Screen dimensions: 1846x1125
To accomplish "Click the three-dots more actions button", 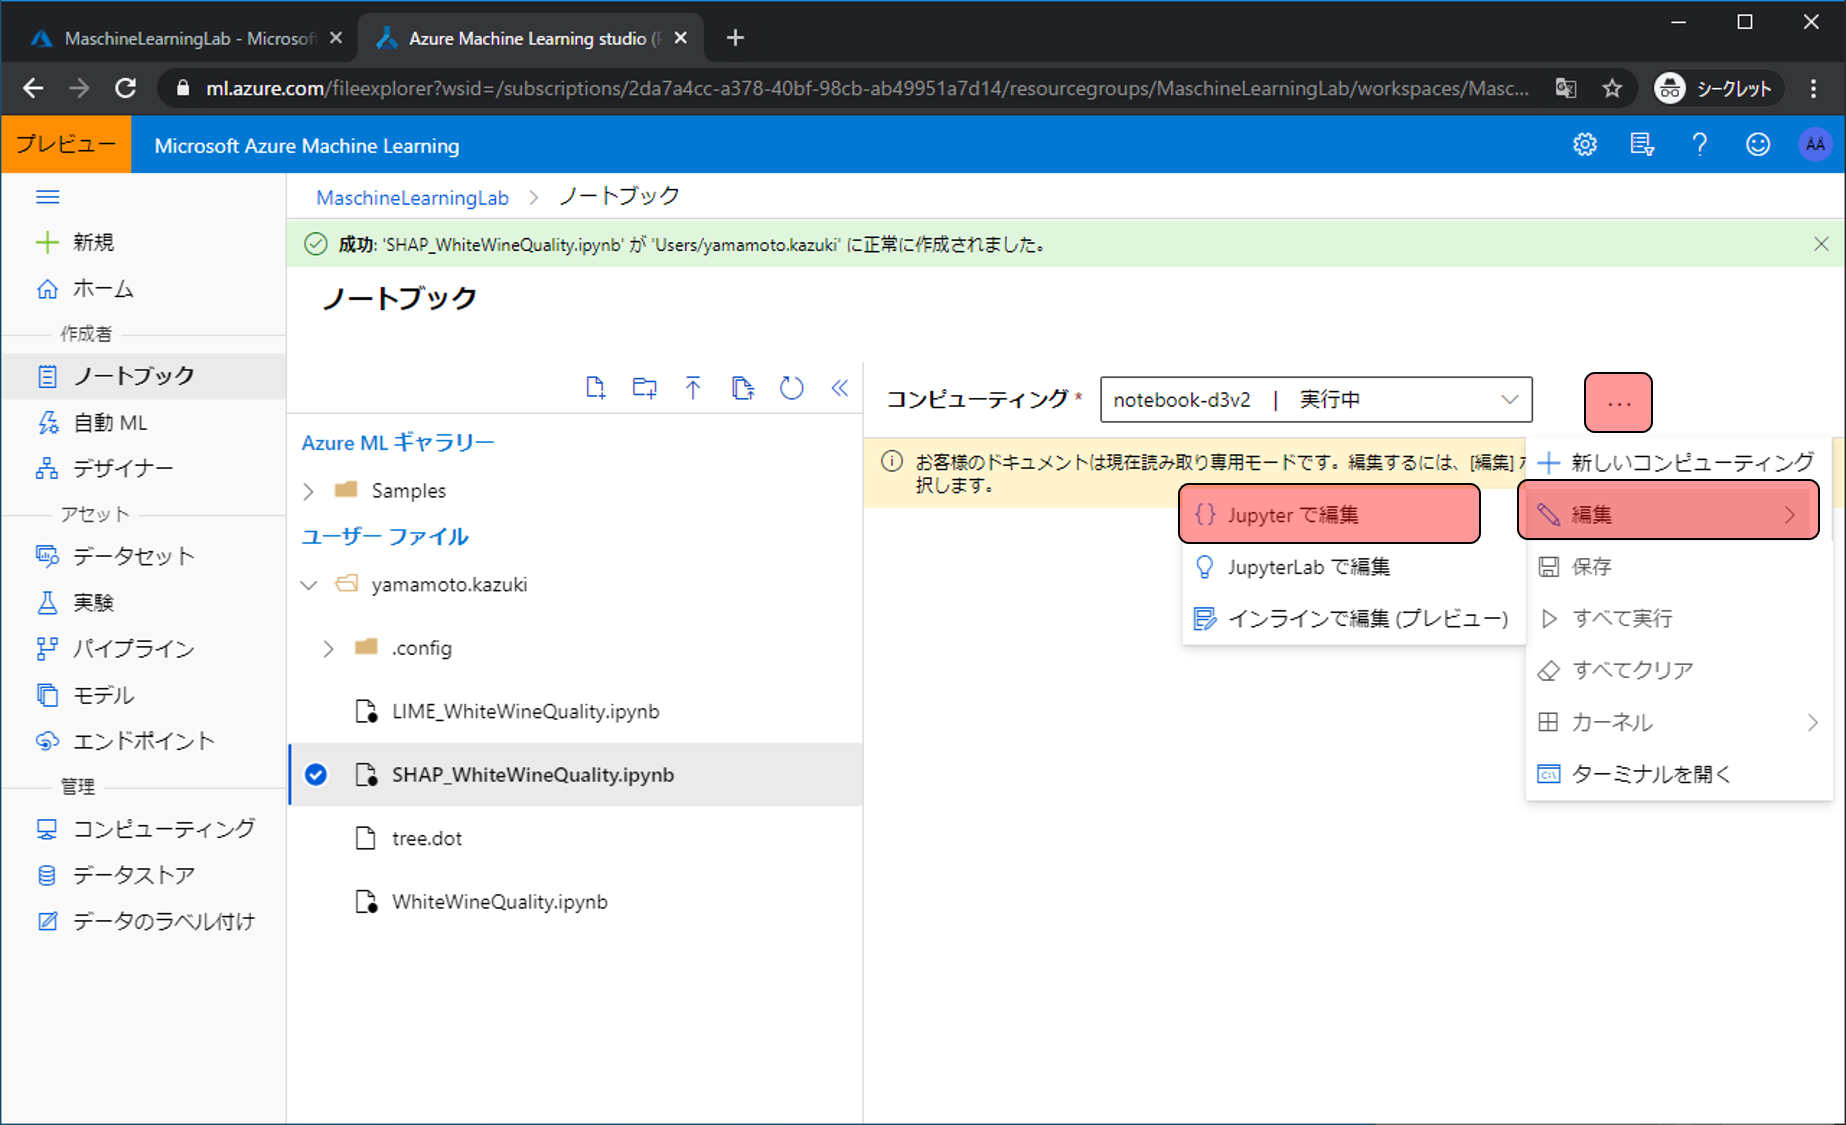I will point(1618,402).
